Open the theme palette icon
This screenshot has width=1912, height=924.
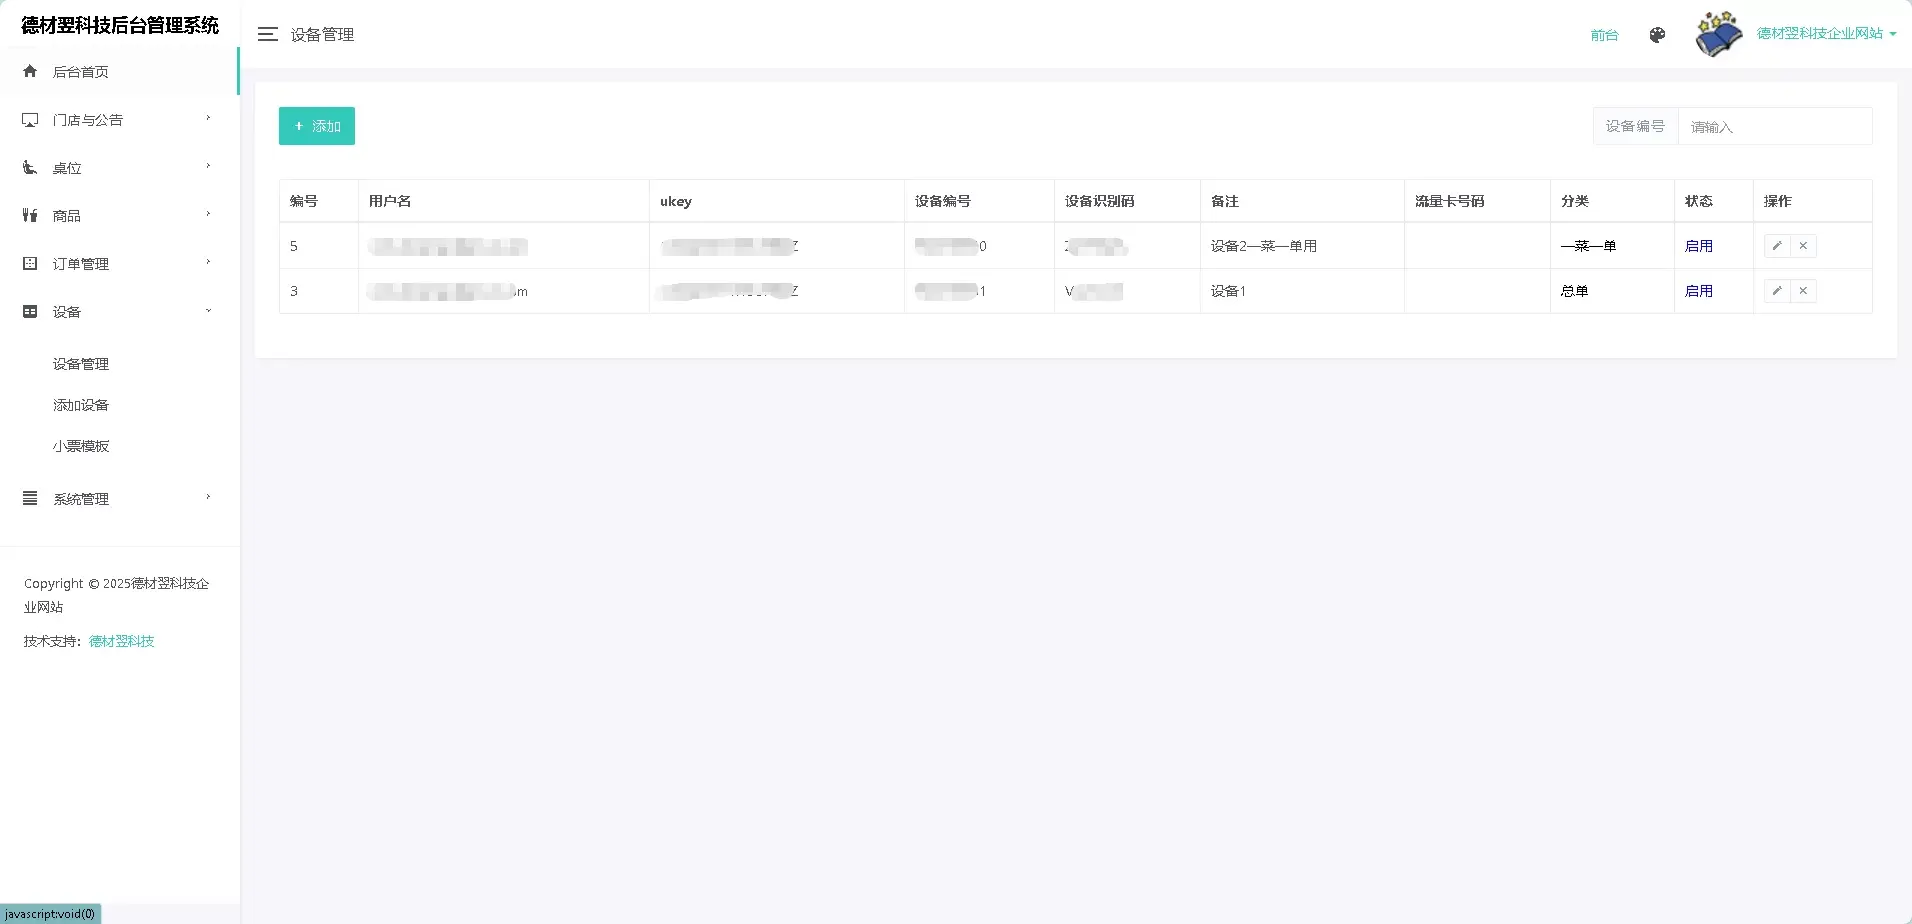(x=1657, y=35)
